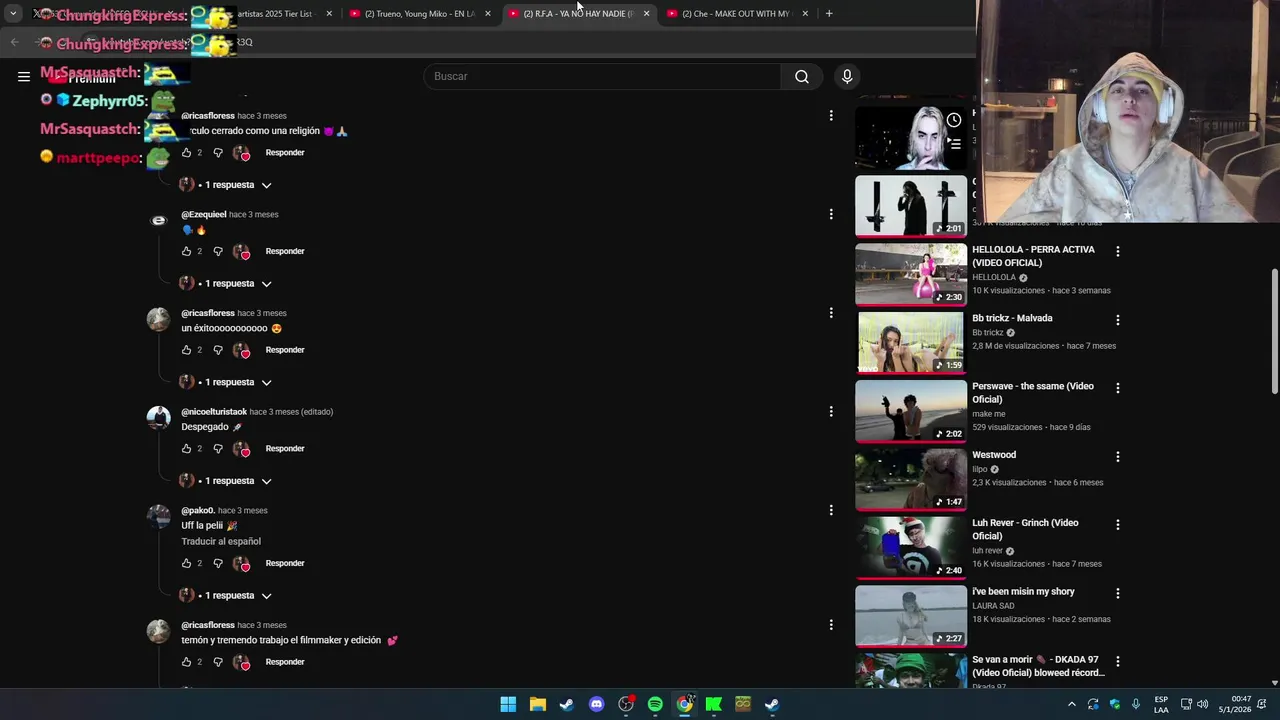Like the 'Despegado' comment
Viewport: 1280px width, 720px height.
(186, 448)
